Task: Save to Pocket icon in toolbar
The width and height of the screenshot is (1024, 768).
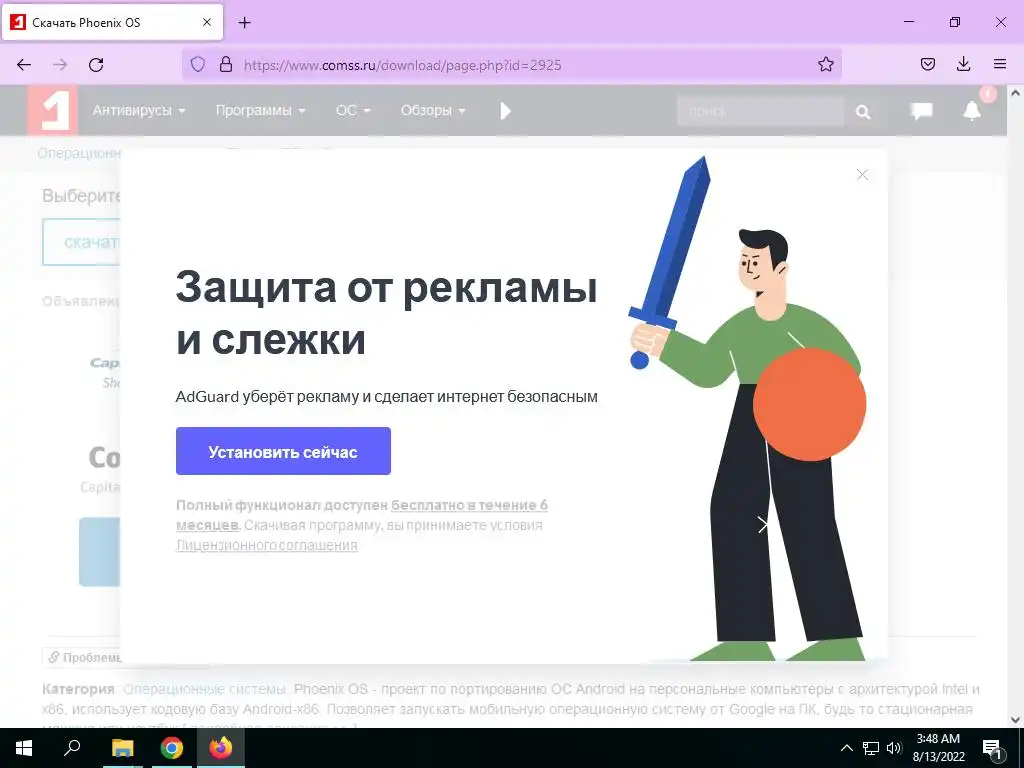Action: (927, 64)
